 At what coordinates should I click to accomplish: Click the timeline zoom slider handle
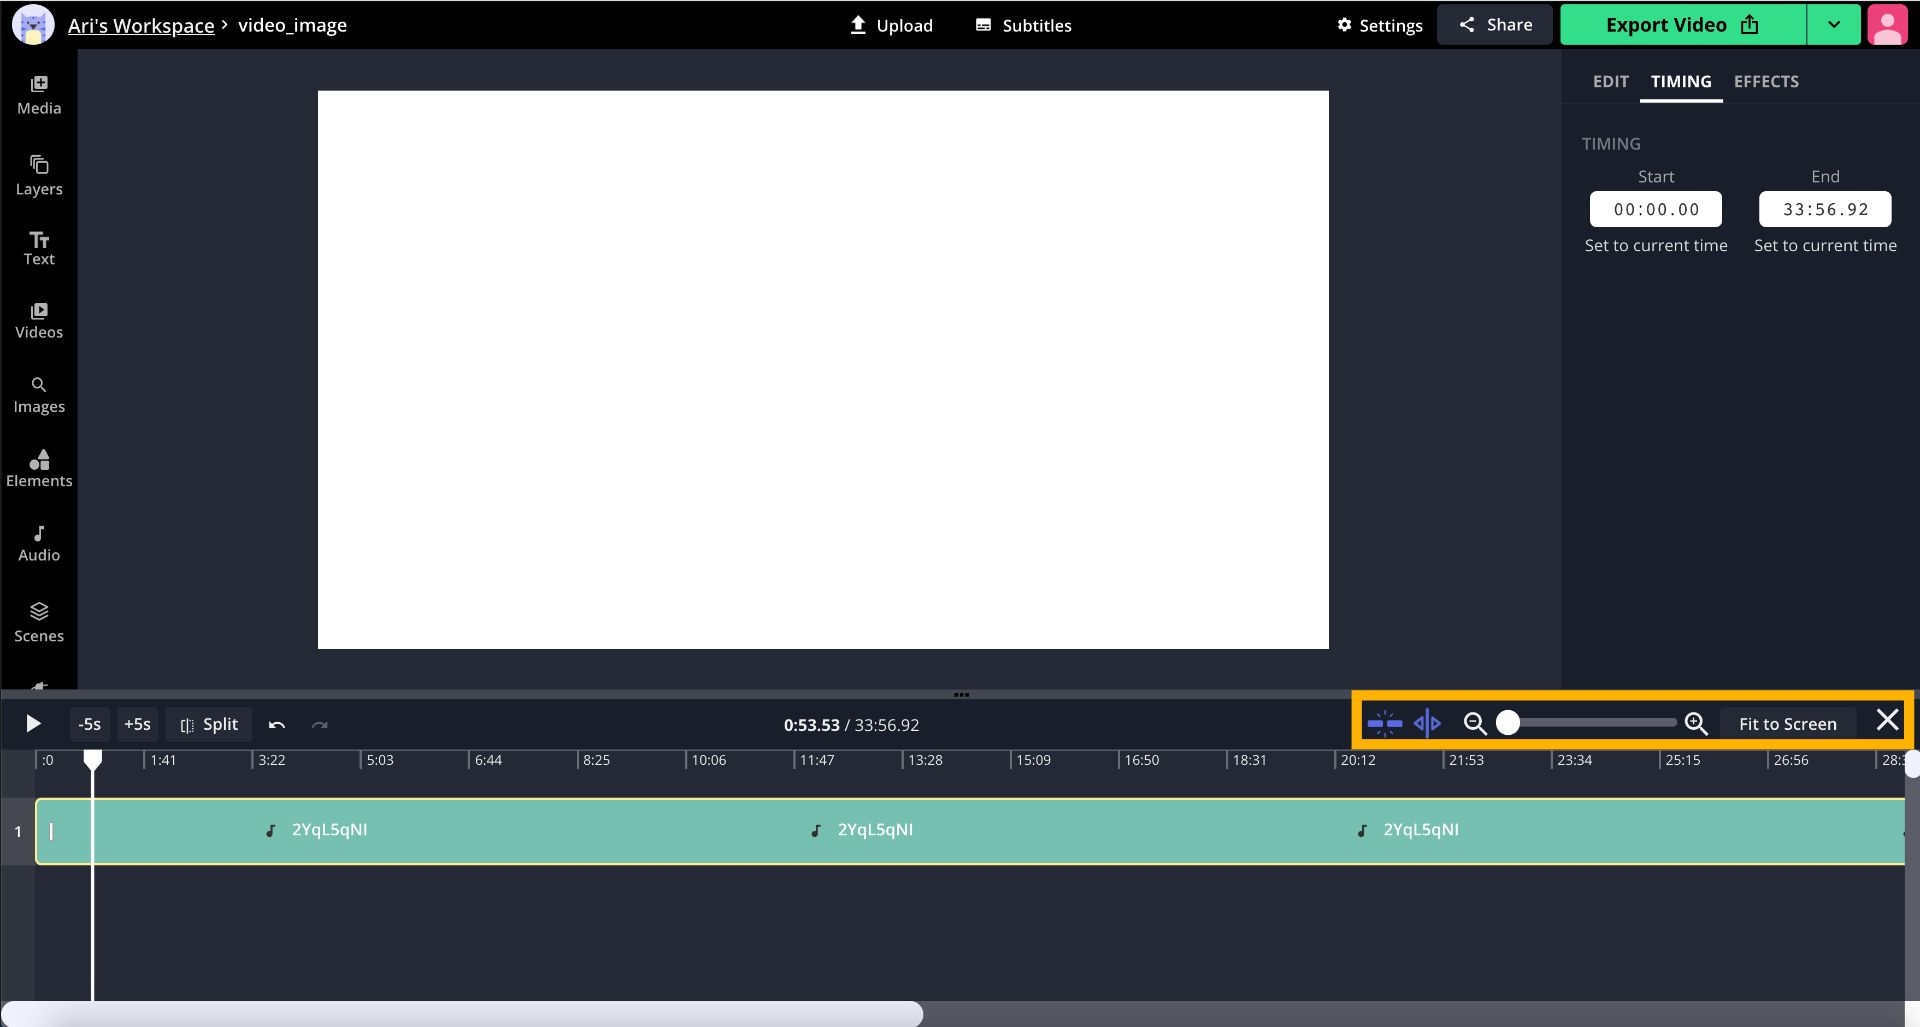point(1508,723)
